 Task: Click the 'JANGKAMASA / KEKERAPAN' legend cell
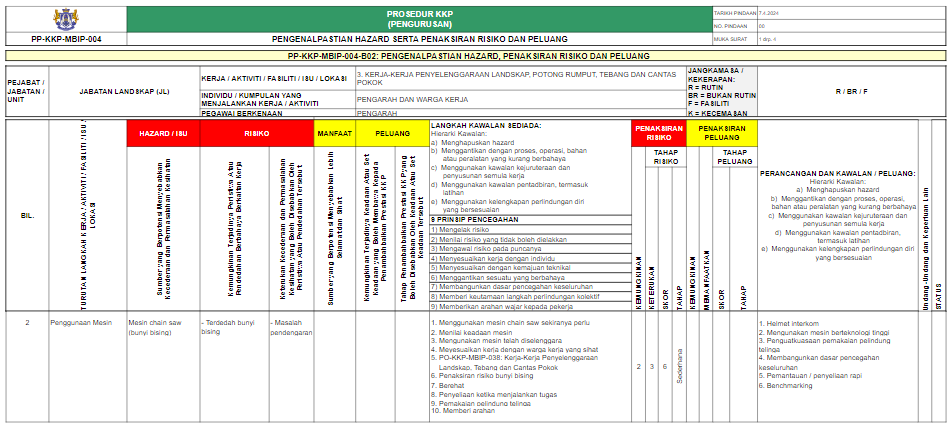[x=722, y=91]
